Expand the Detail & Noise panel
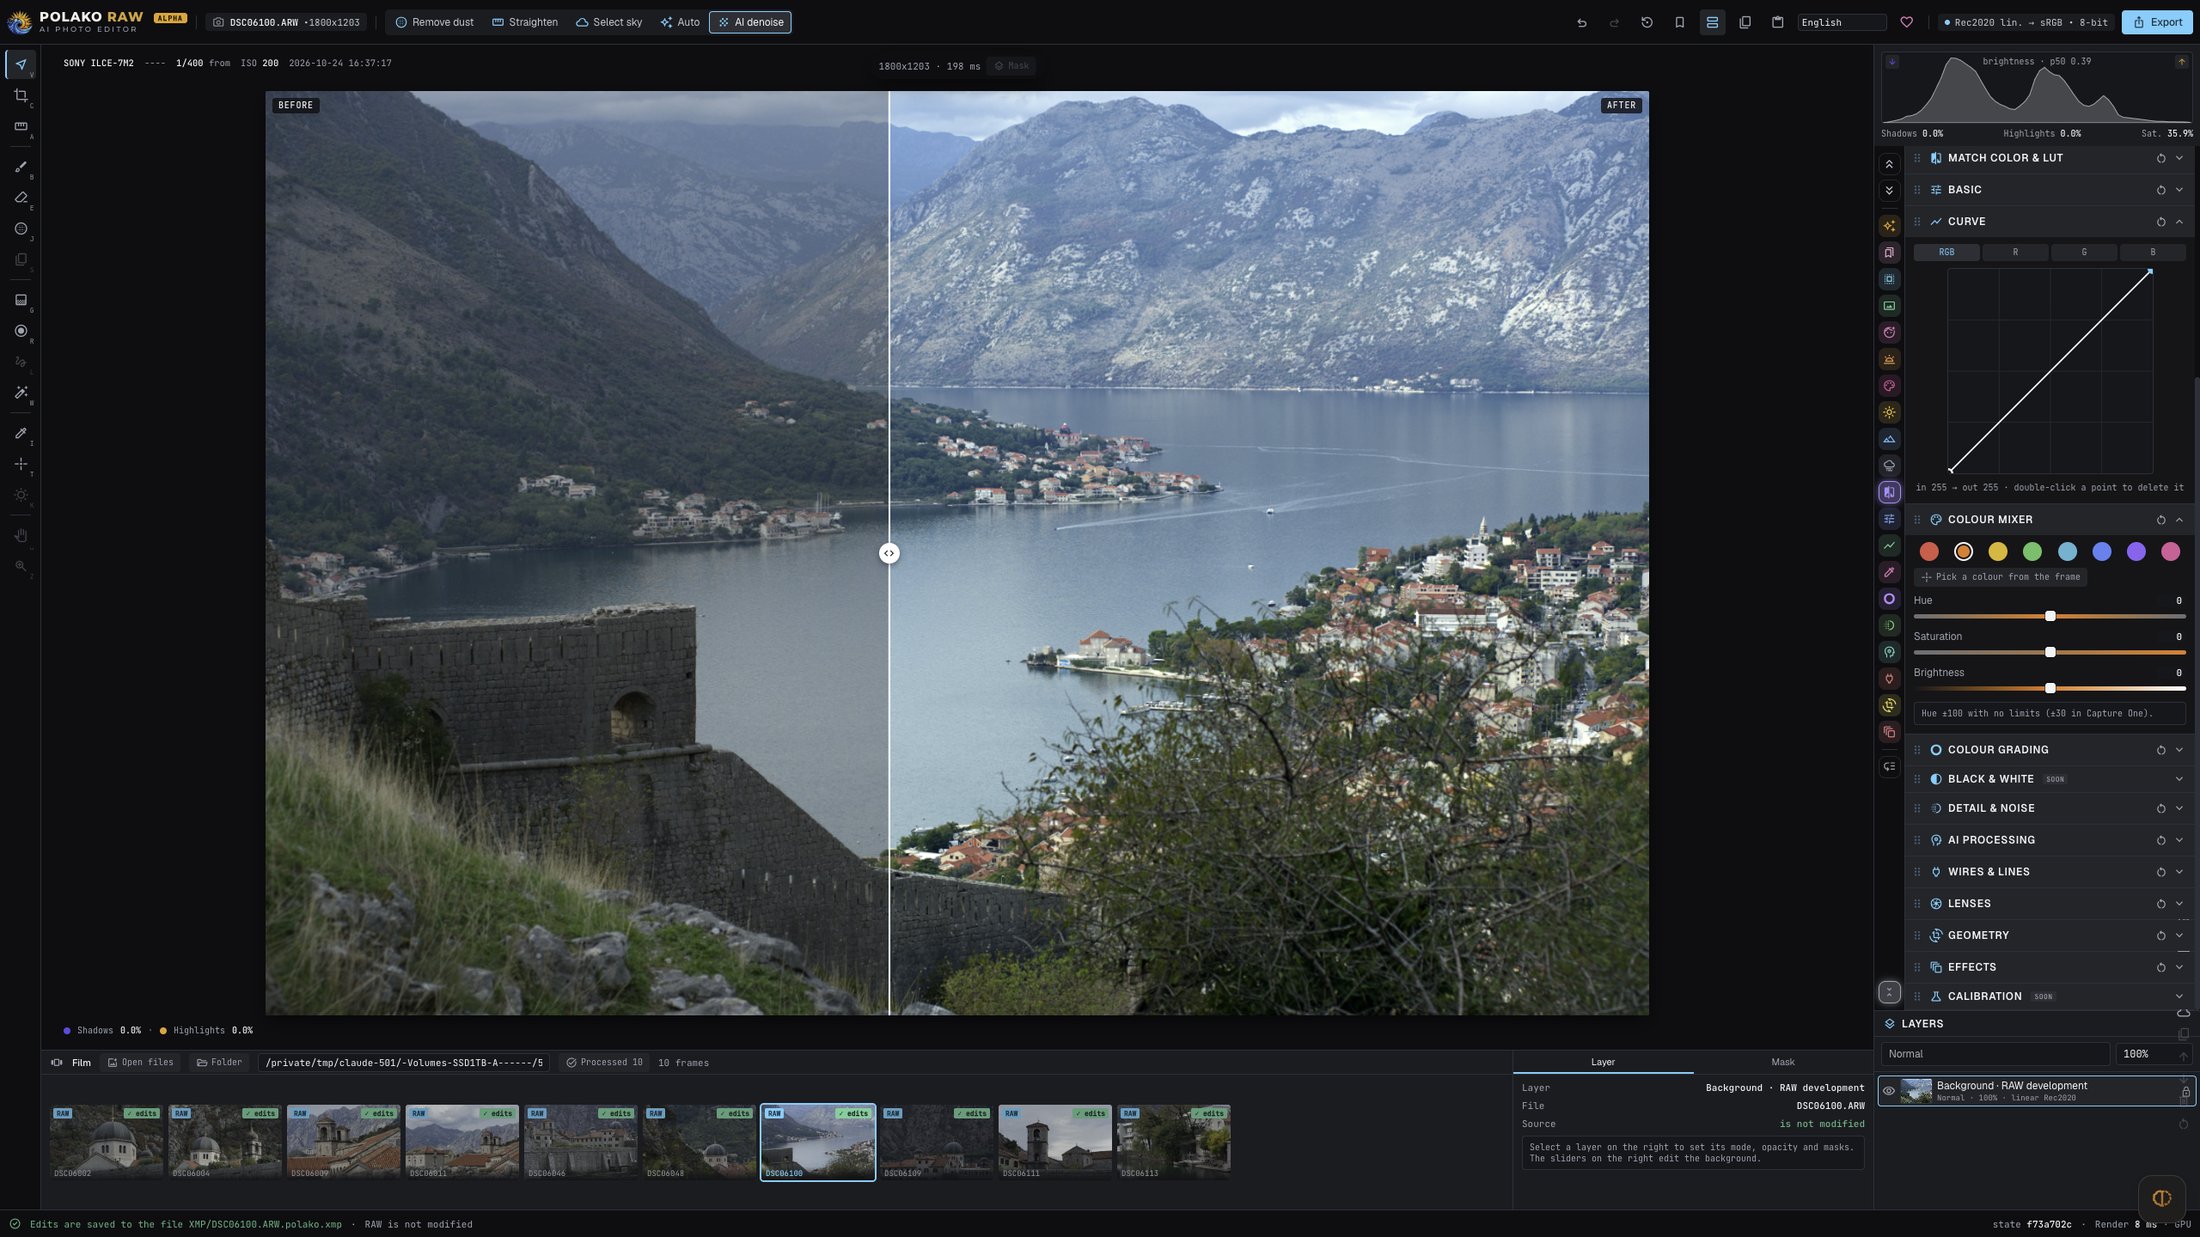This screenshot has height=1237, width=2200. (2180, 809)
